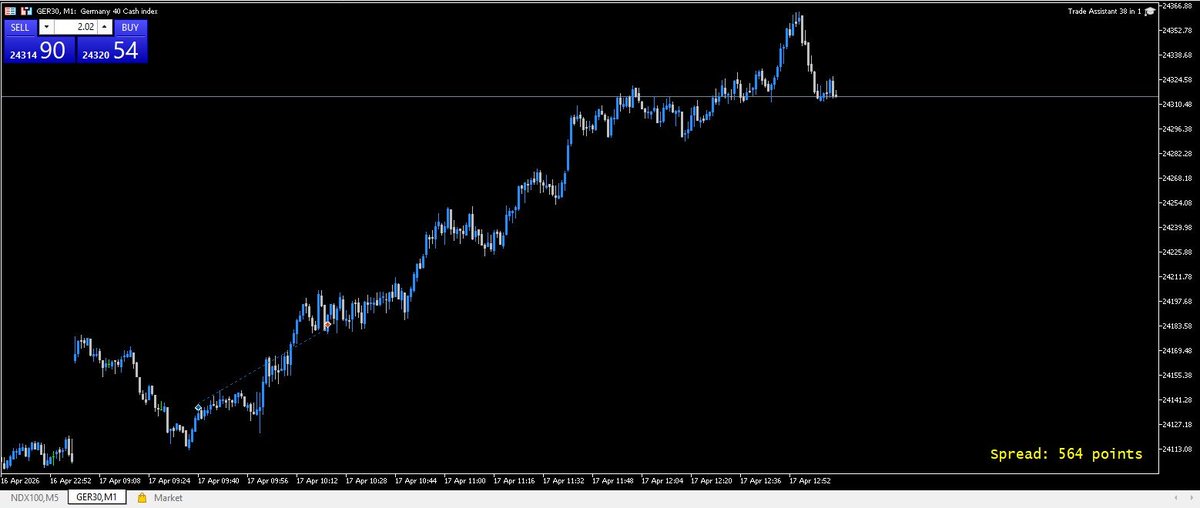
Task: Increase lot volume with up arrow
Action: coord(105,27)
